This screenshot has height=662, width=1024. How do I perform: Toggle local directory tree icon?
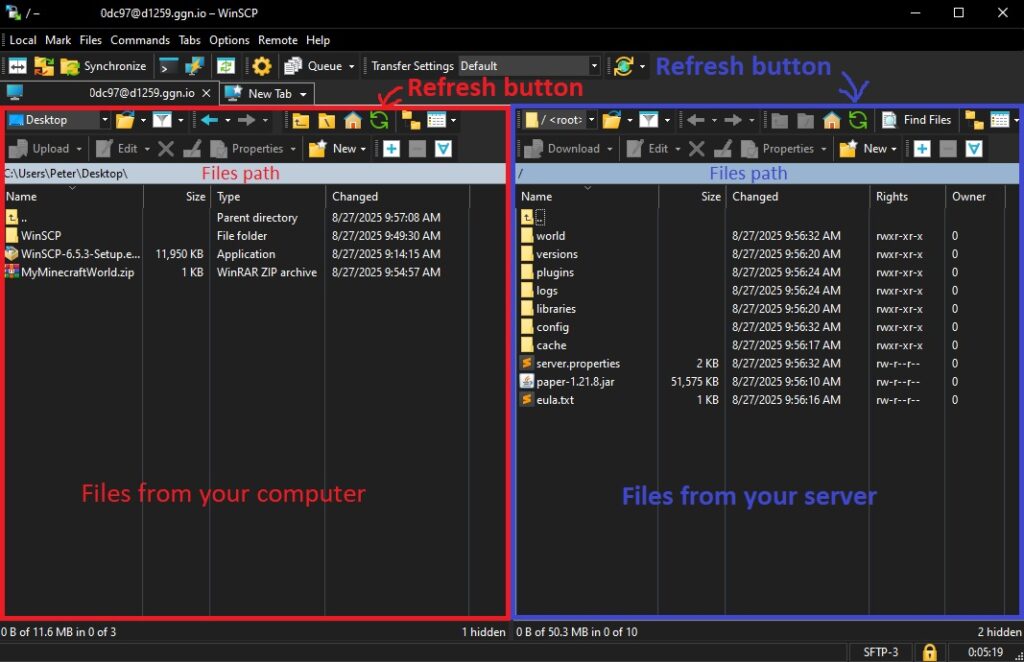point(411,120)
